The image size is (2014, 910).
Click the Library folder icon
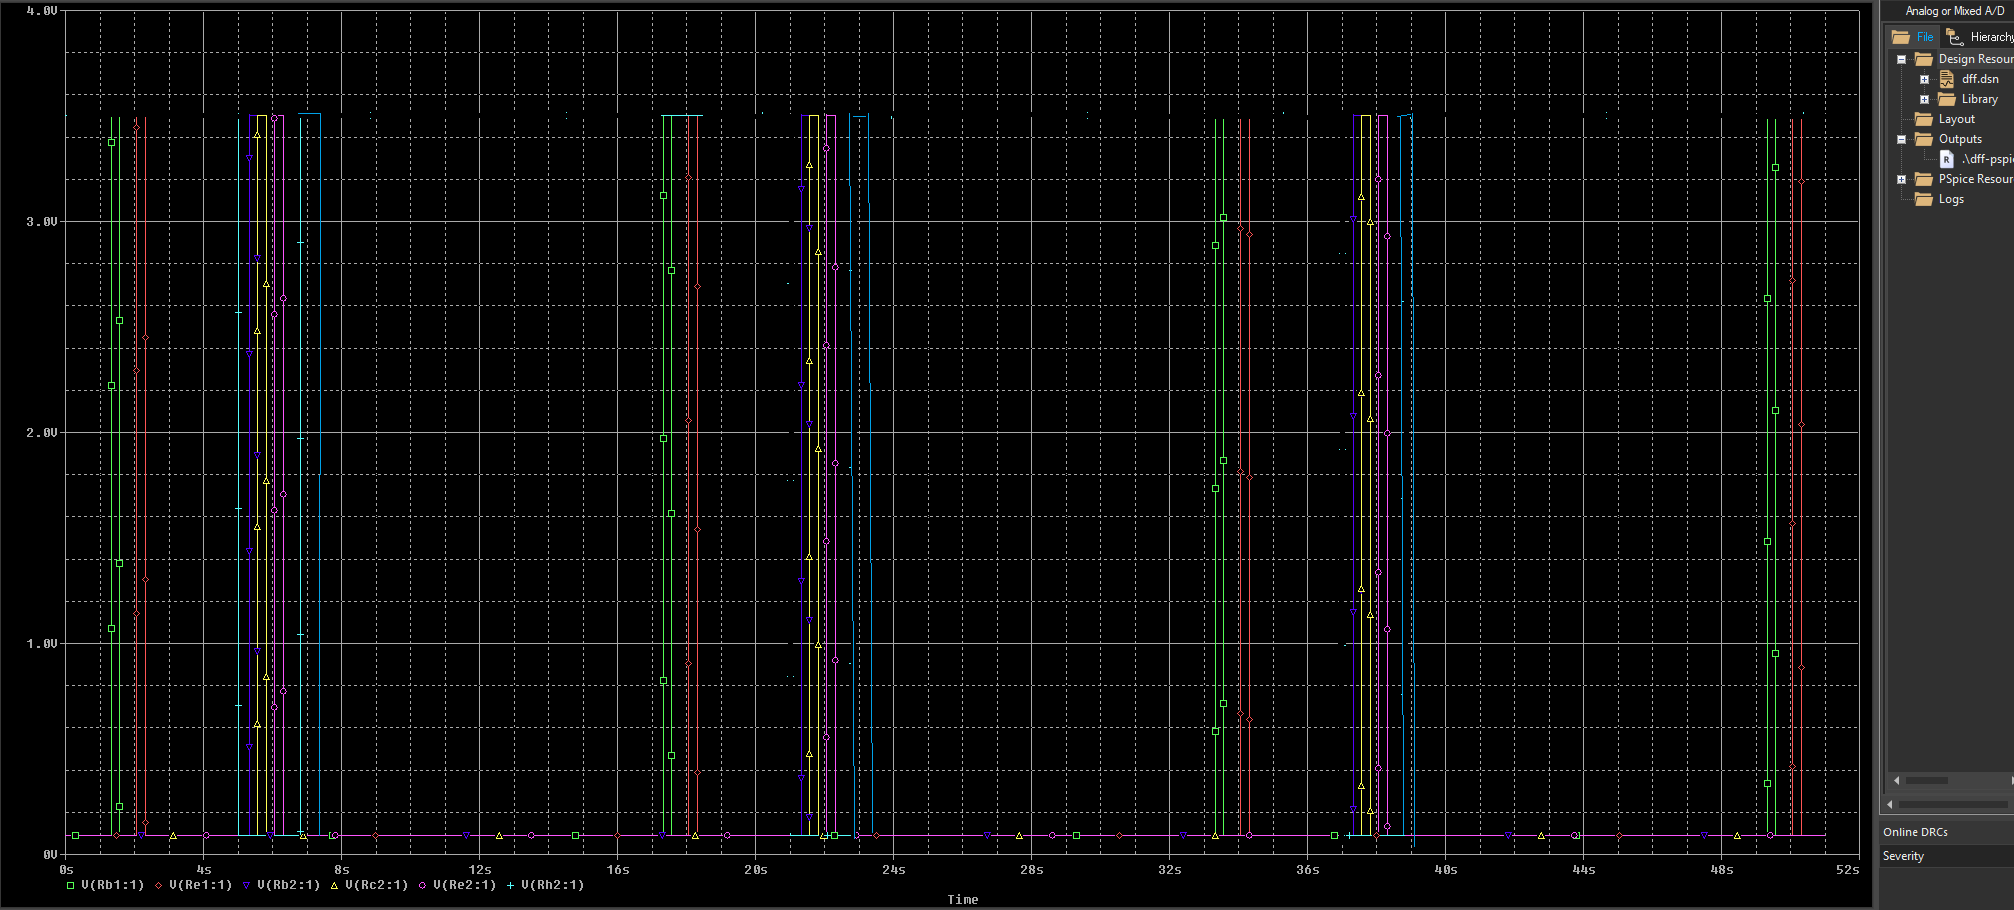1947,99
